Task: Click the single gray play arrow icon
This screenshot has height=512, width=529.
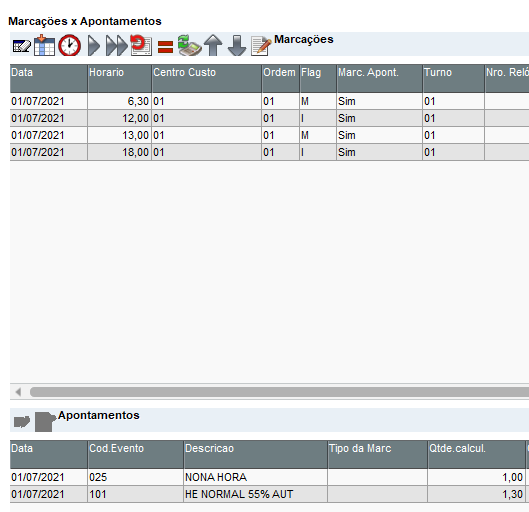Action: pyautogui.click(x=94, y=46)
